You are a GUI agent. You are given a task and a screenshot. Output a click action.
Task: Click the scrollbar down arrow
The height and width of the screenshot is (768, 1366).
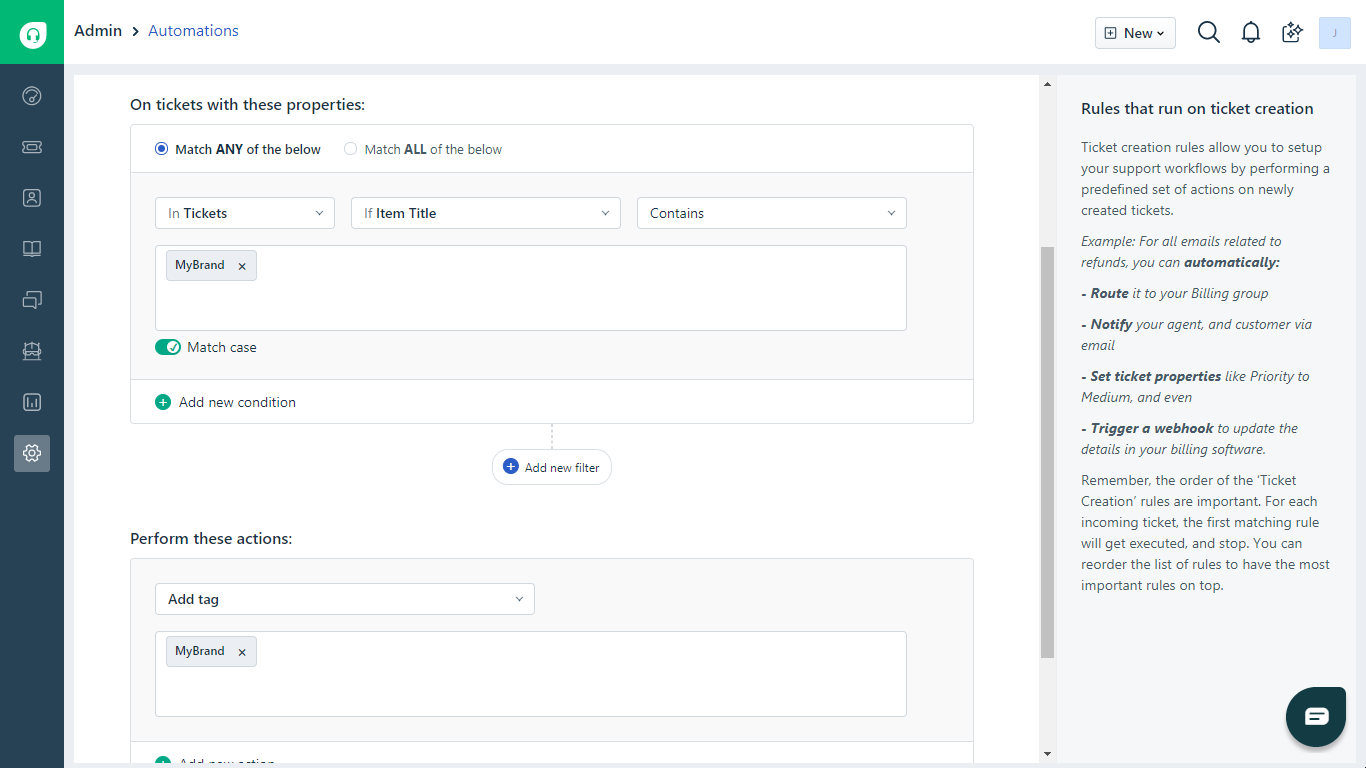point(1047,753)
